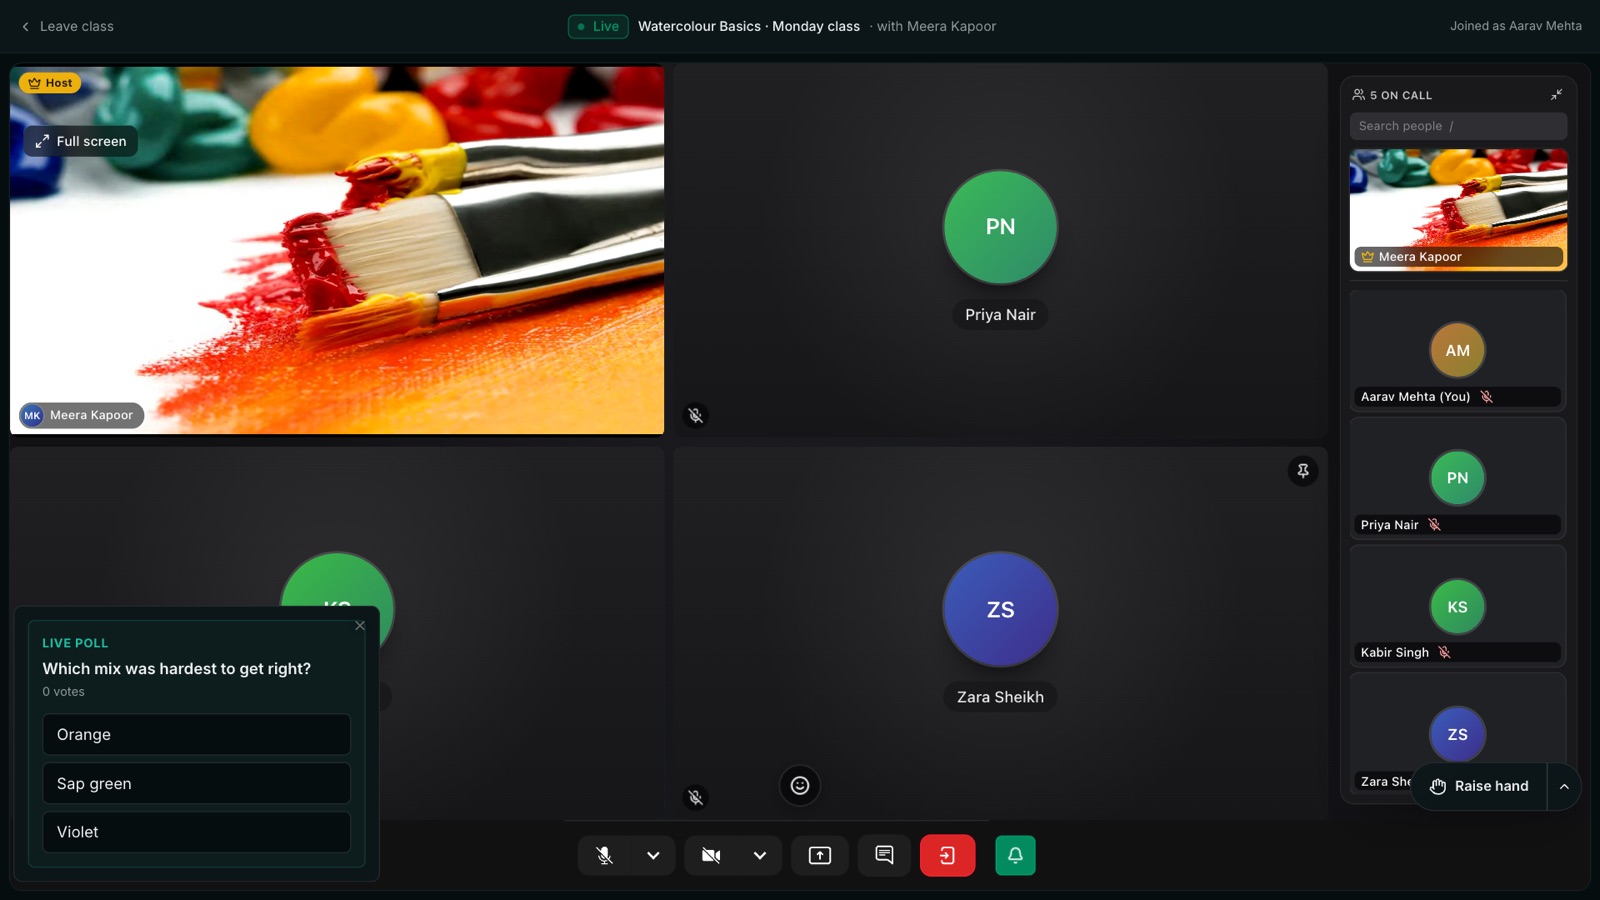
Task: Select Aarav Mehta (You) participant card
Action: (1458, 350)
